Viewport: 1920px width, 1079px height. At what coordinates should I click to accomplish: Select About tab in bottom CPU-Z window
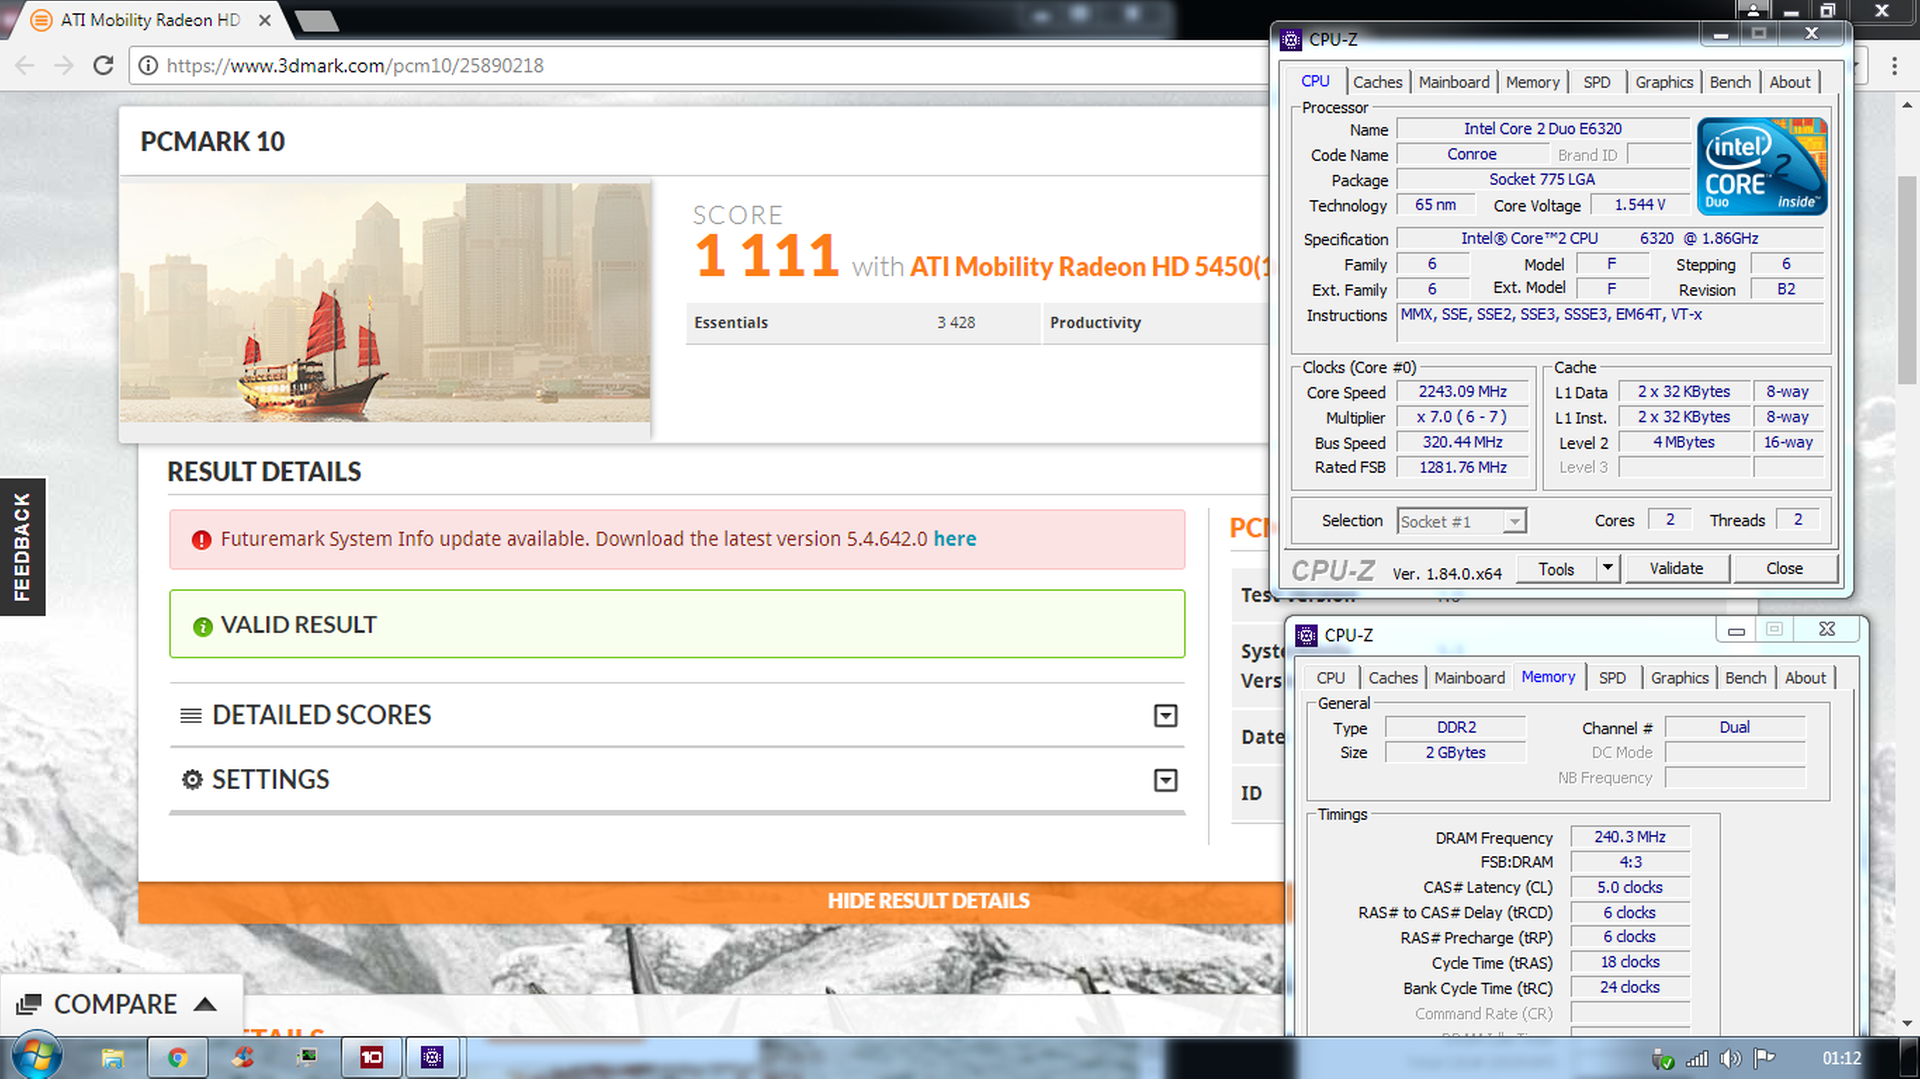pyautogui.click(x=1805, y=678)
